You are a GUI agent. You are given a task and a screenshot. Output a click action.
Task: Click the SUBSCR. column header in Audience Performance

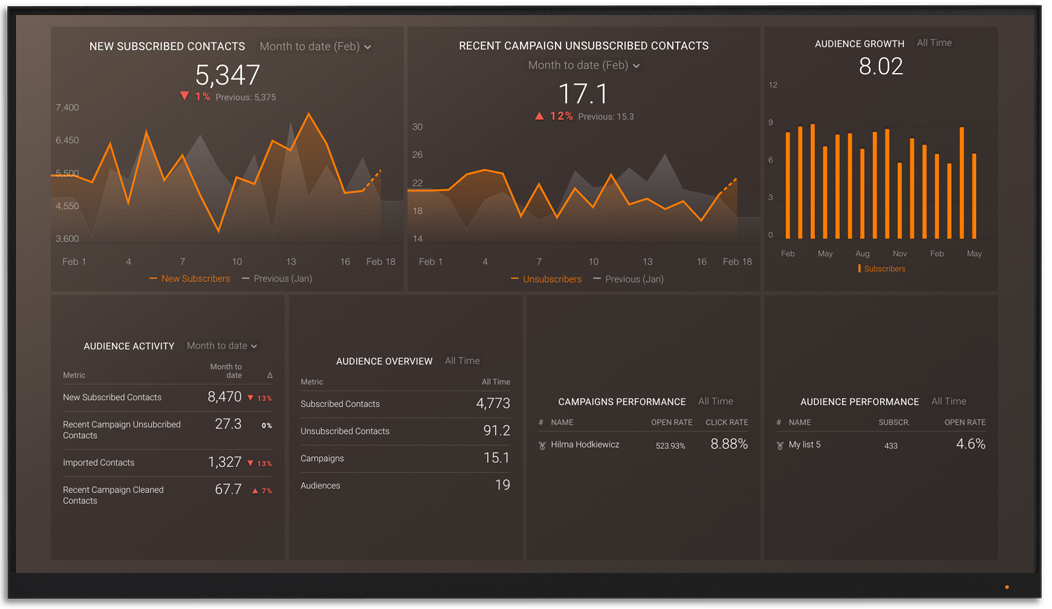tap(893, 423)
